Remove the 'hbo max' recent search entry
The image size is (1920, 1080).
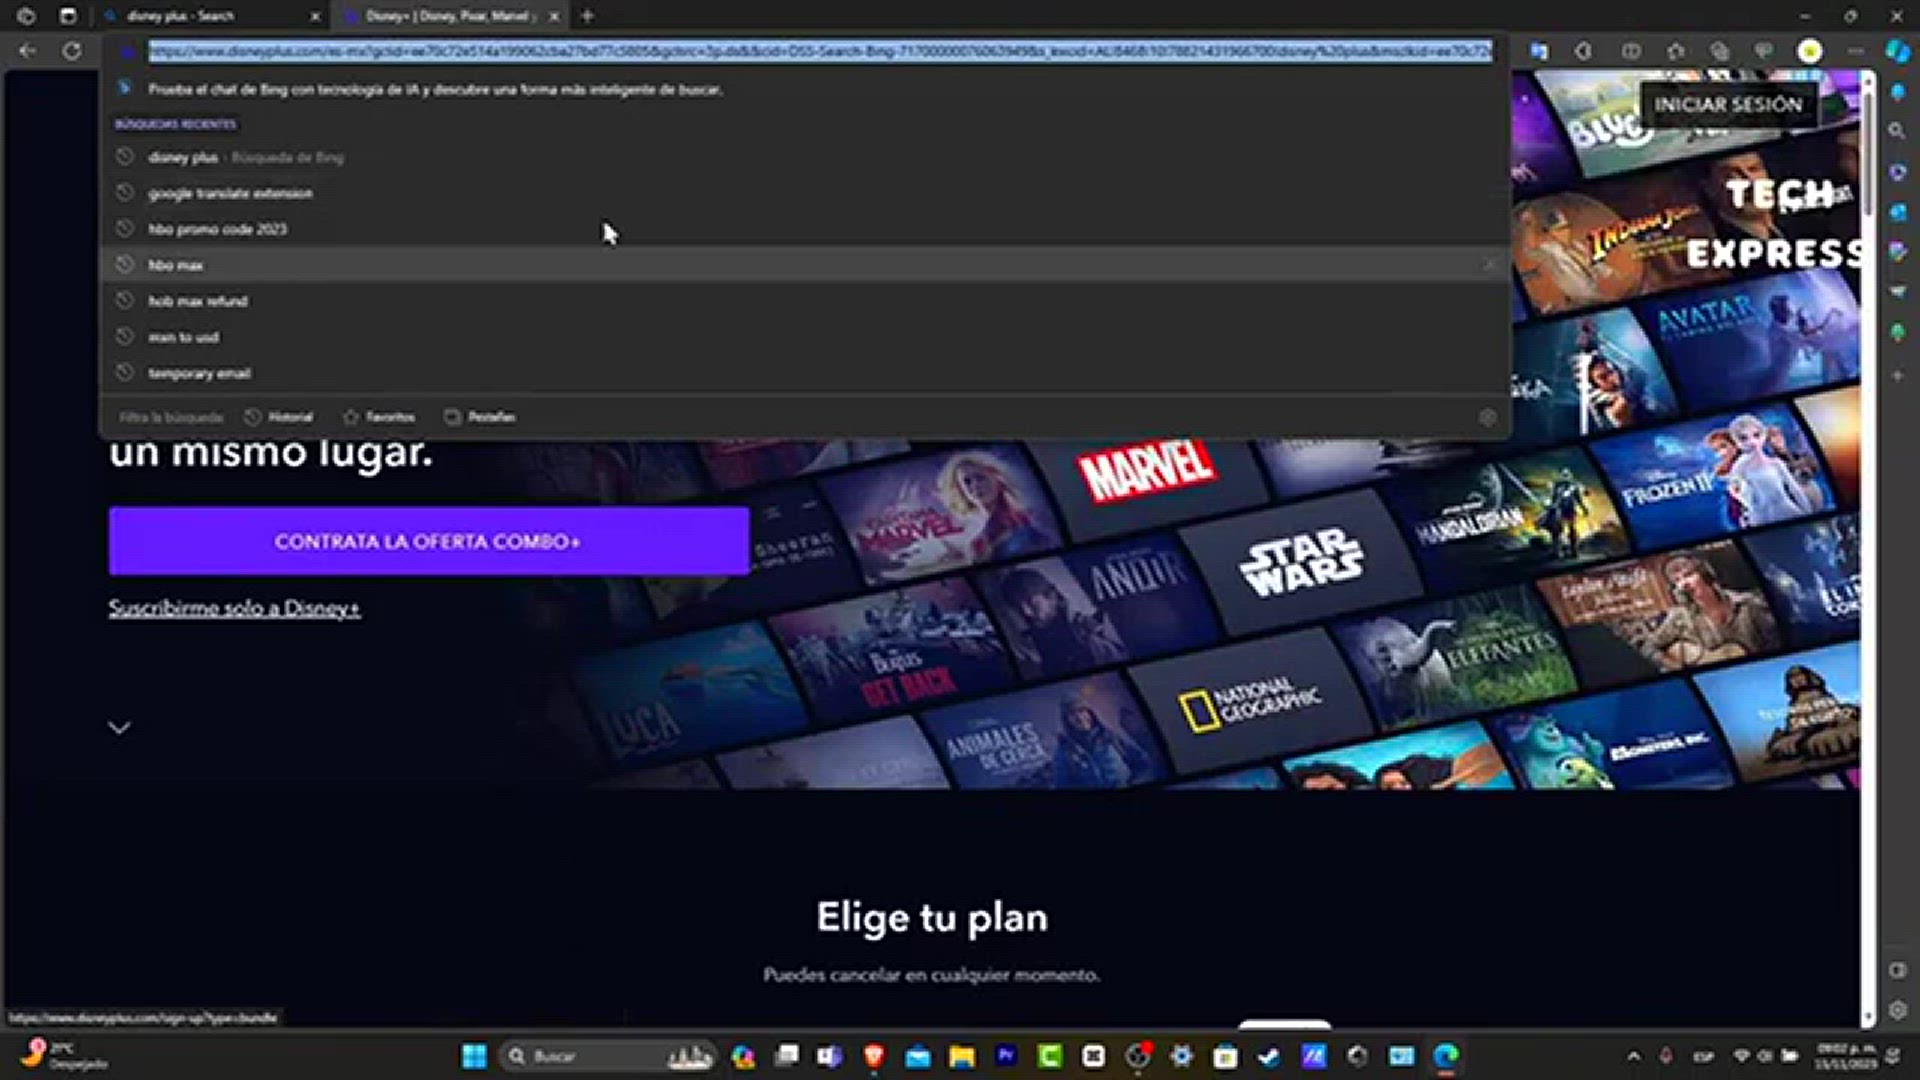pyautogui.click(x=1489, y=264)
